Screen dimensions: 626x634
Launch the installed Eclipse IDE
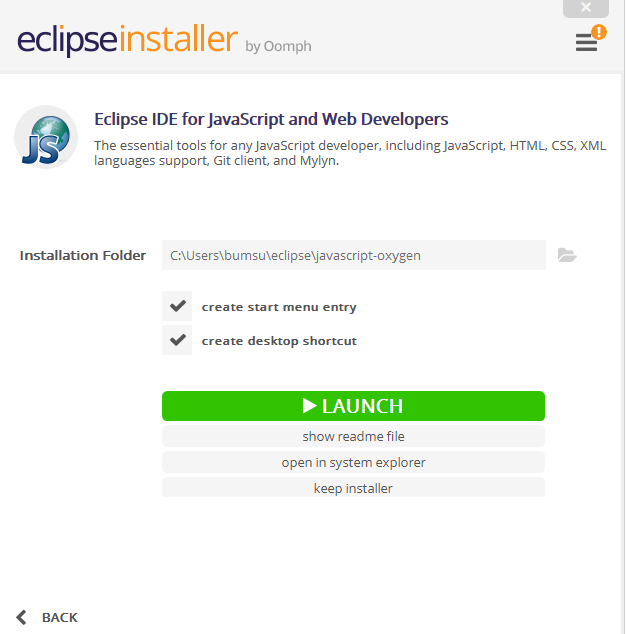point(353,406)
